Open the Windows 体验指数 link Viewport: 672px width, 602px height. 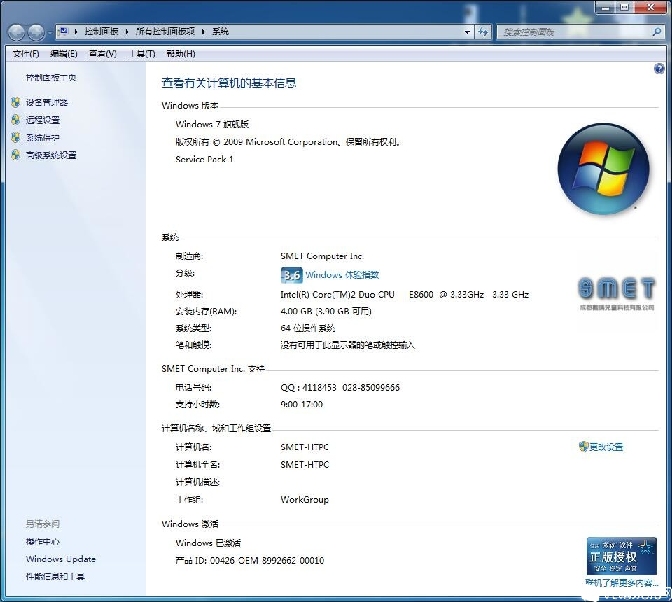342,275
